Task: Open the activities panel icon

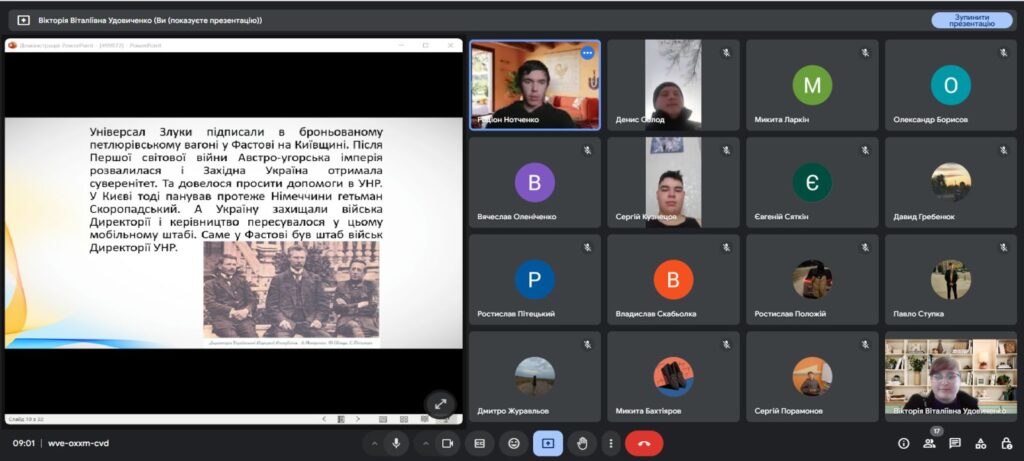Action: pyautogui.click(x=980, y=443)
